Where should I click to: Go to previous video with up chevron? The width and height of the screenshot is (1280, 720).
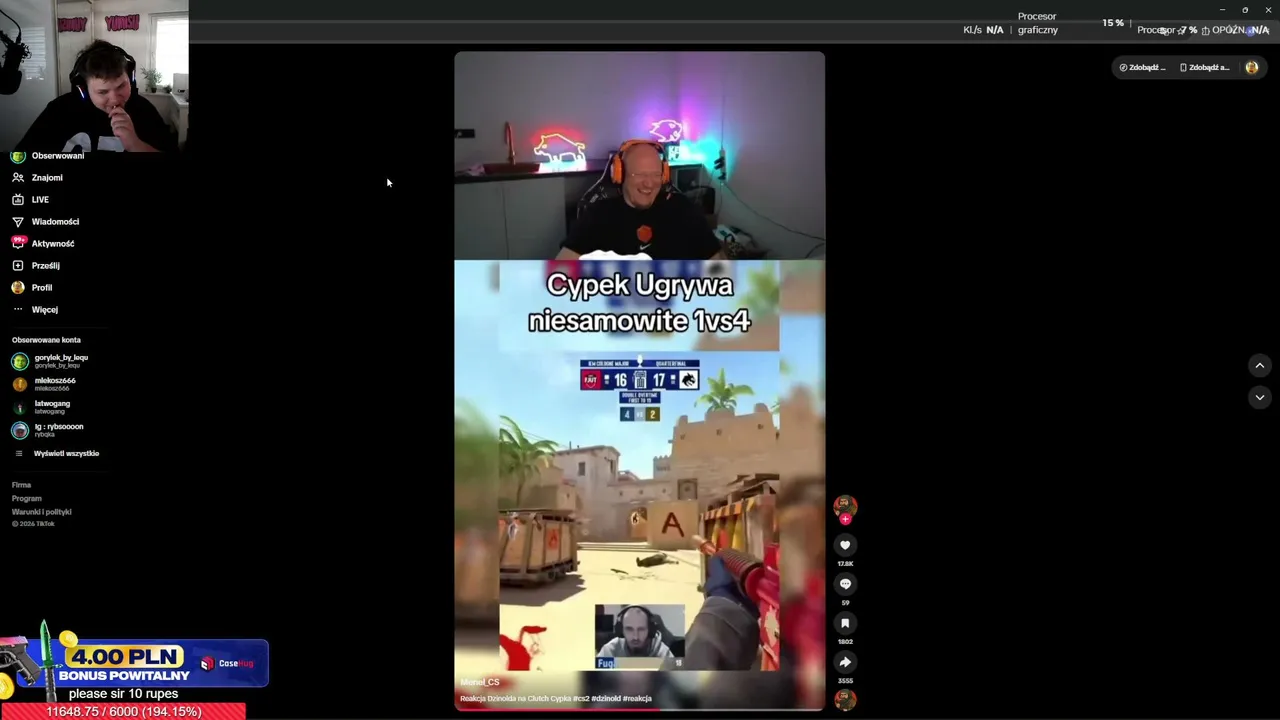[1260, 366]
